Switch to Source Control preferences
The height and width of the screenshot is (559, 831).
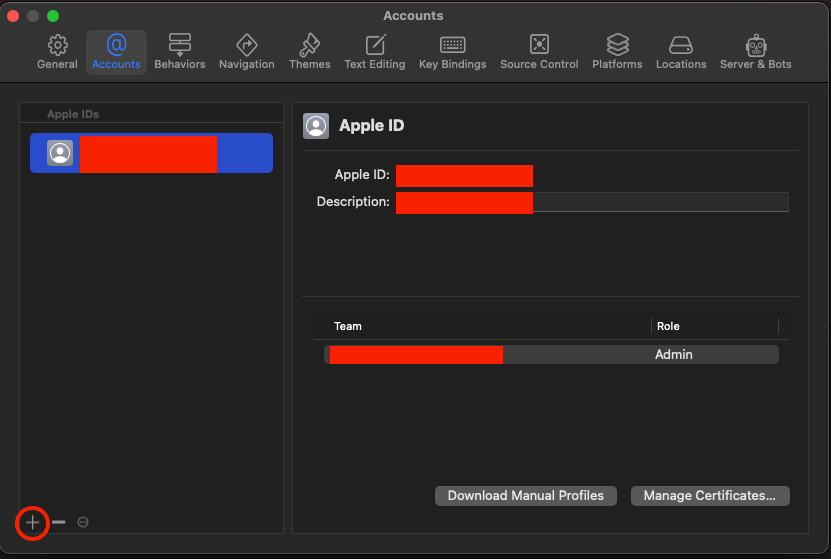click(x=539, y=52)
